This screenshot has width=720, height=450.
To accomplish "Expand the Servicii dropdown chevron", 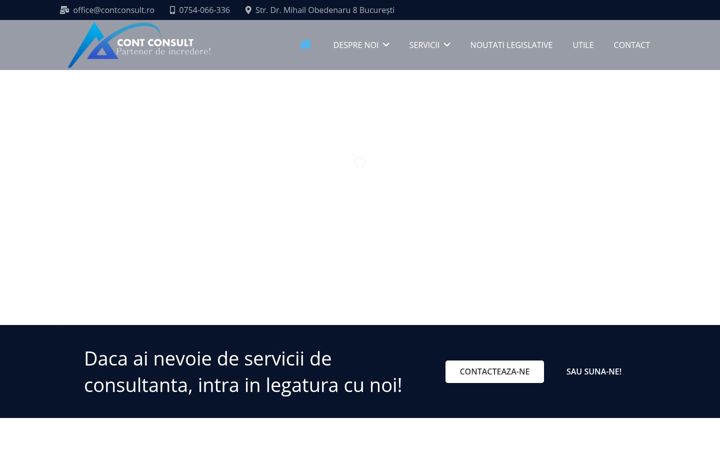I will click(x=447, y=45).
